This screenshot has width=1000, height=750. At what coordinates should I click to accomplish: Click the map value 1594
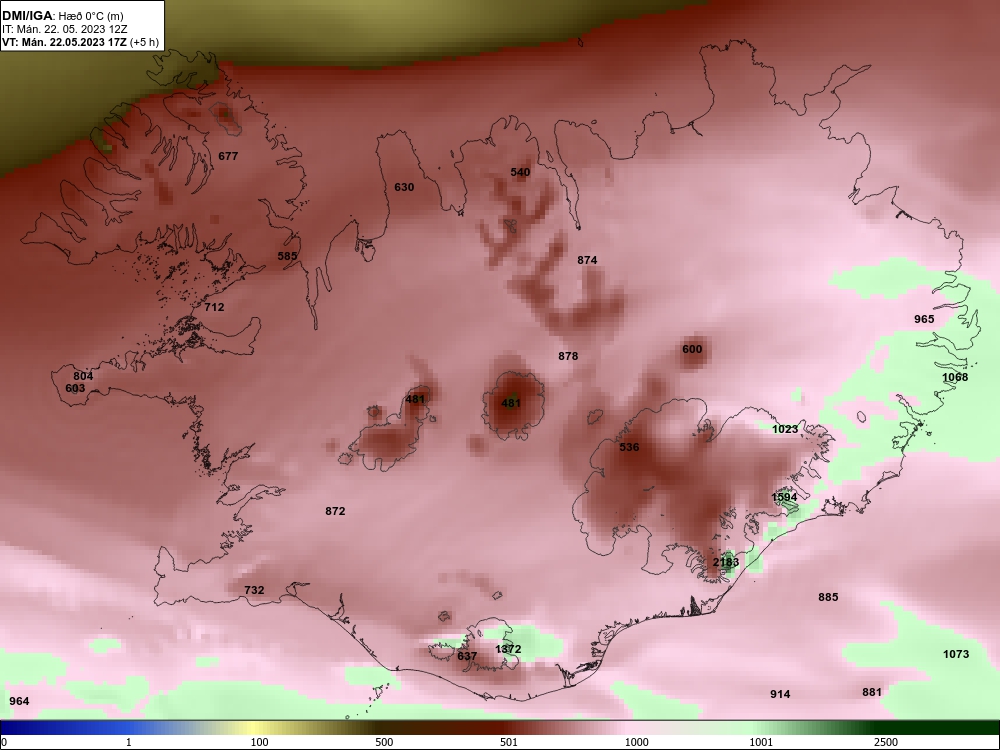(x=784, y=497)
